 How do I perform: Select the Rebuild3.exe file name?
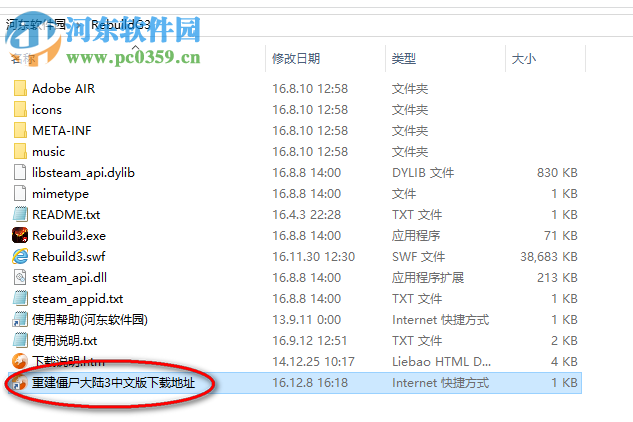click(x=69, y=235)
